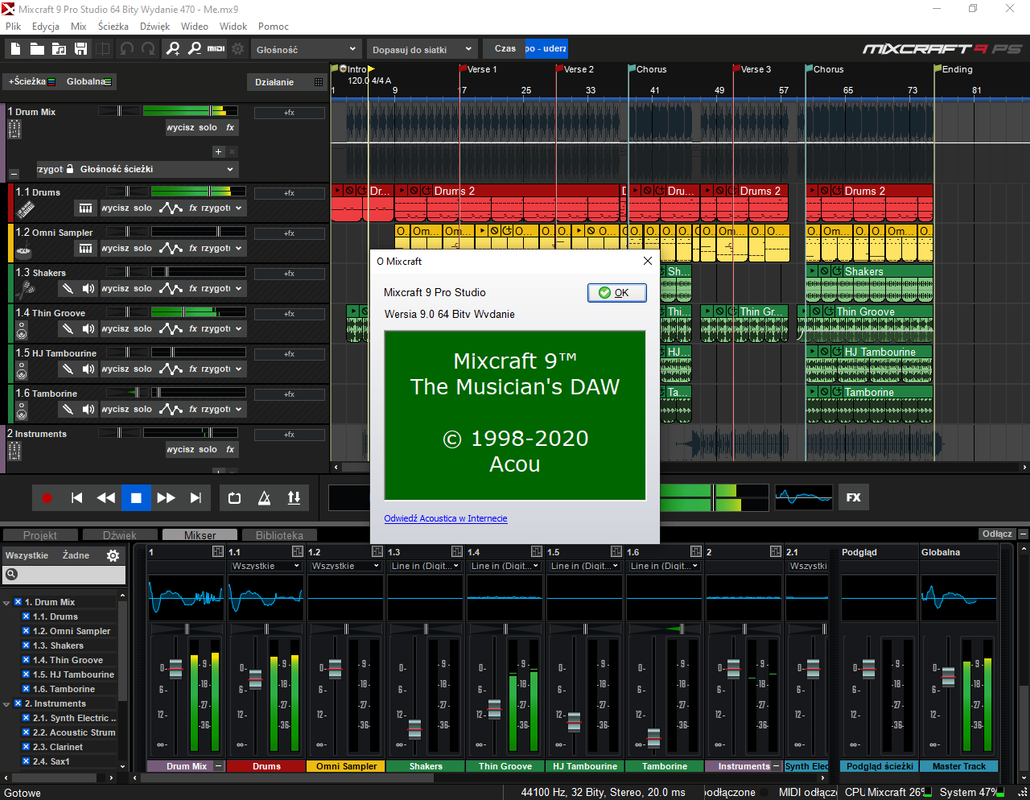1030x800 pixels.
Task: Click the FX button beside the master meter
Action: [x=853, y=498]
